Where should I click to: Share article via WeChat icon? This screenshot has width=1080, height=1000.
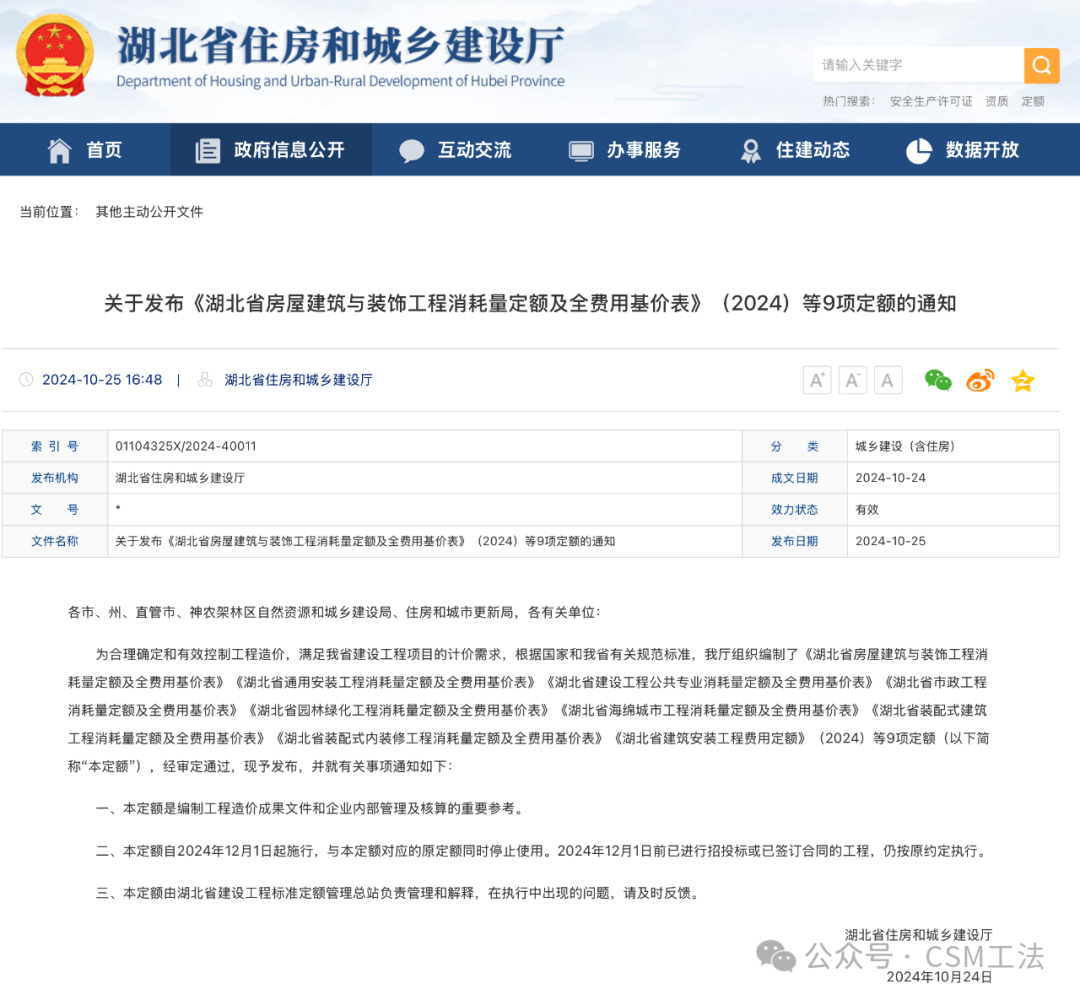click(937, 380)
